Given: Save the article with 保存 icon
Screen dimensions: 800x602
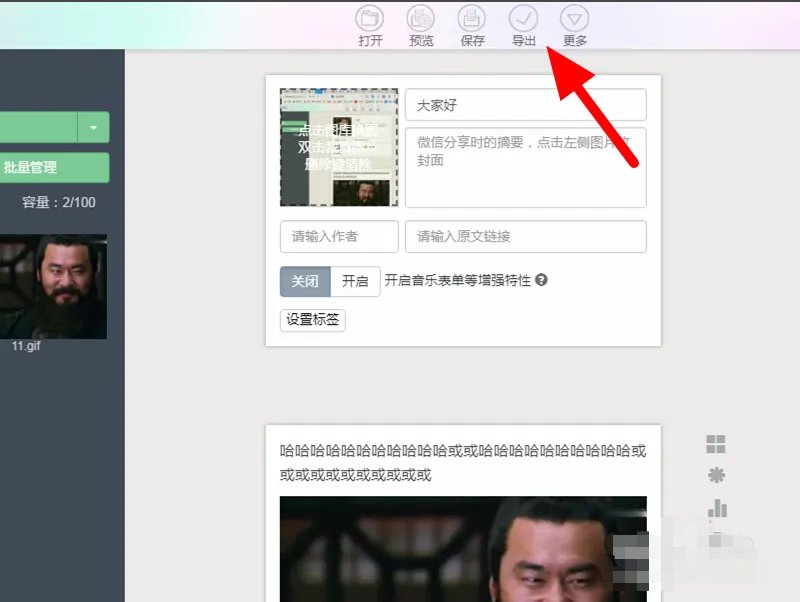Looking at the screenshot, I should 472,20.
